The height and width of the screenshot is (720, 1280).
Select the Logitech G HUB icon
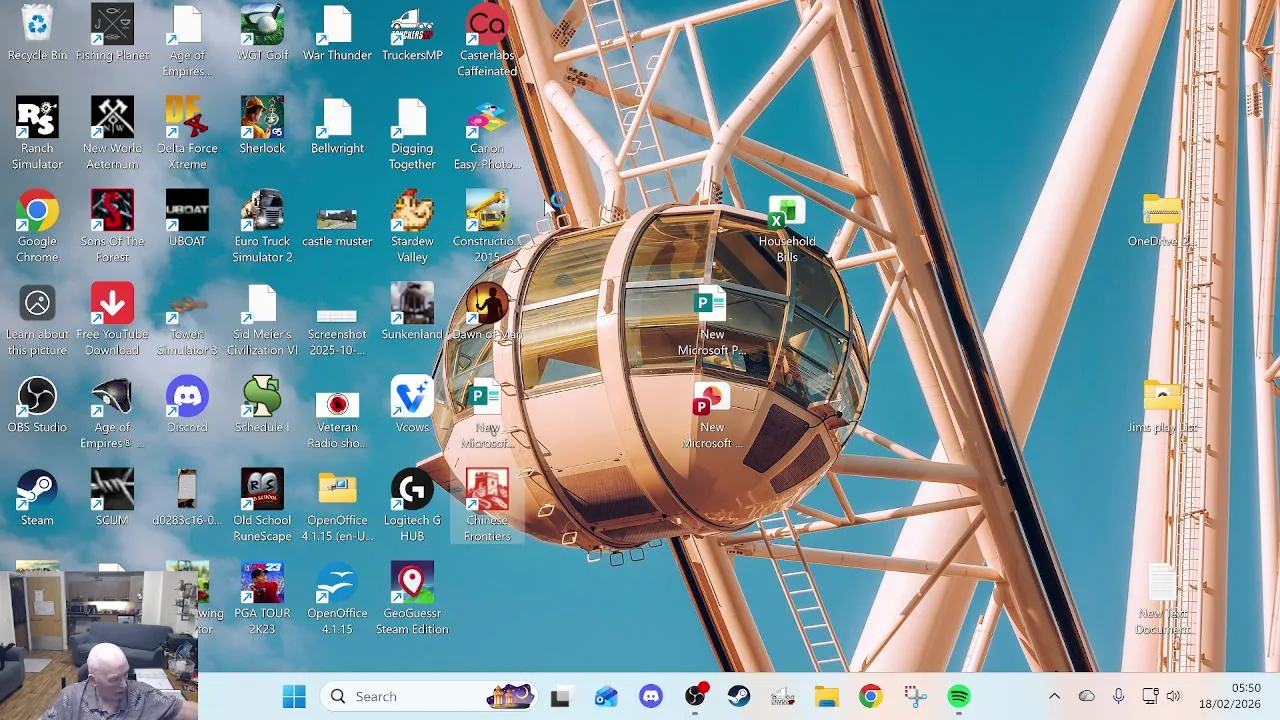click(x=412, y=506)
